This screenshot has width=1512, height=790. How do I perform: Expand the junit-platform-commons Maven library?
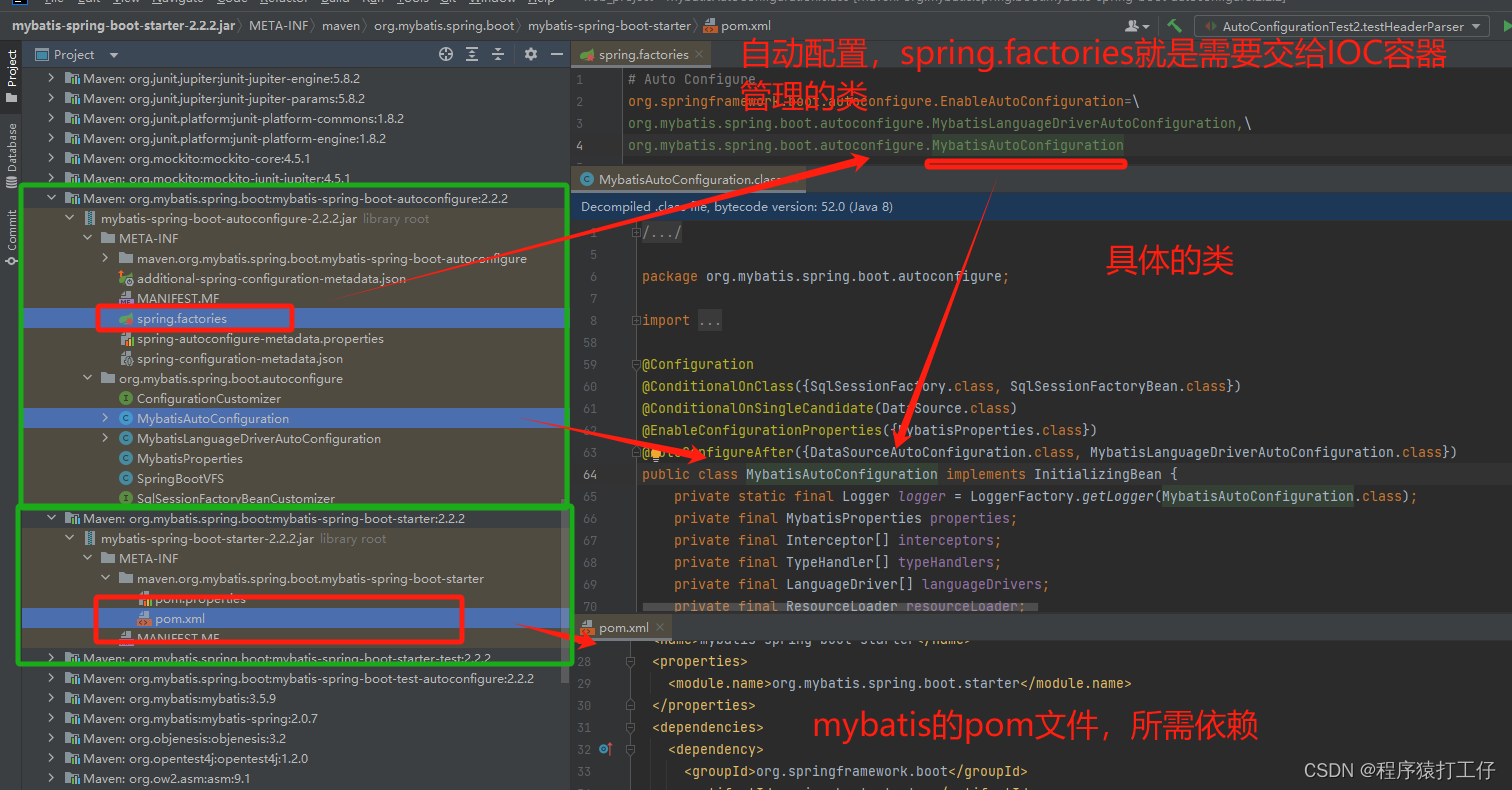pos(52,119)
